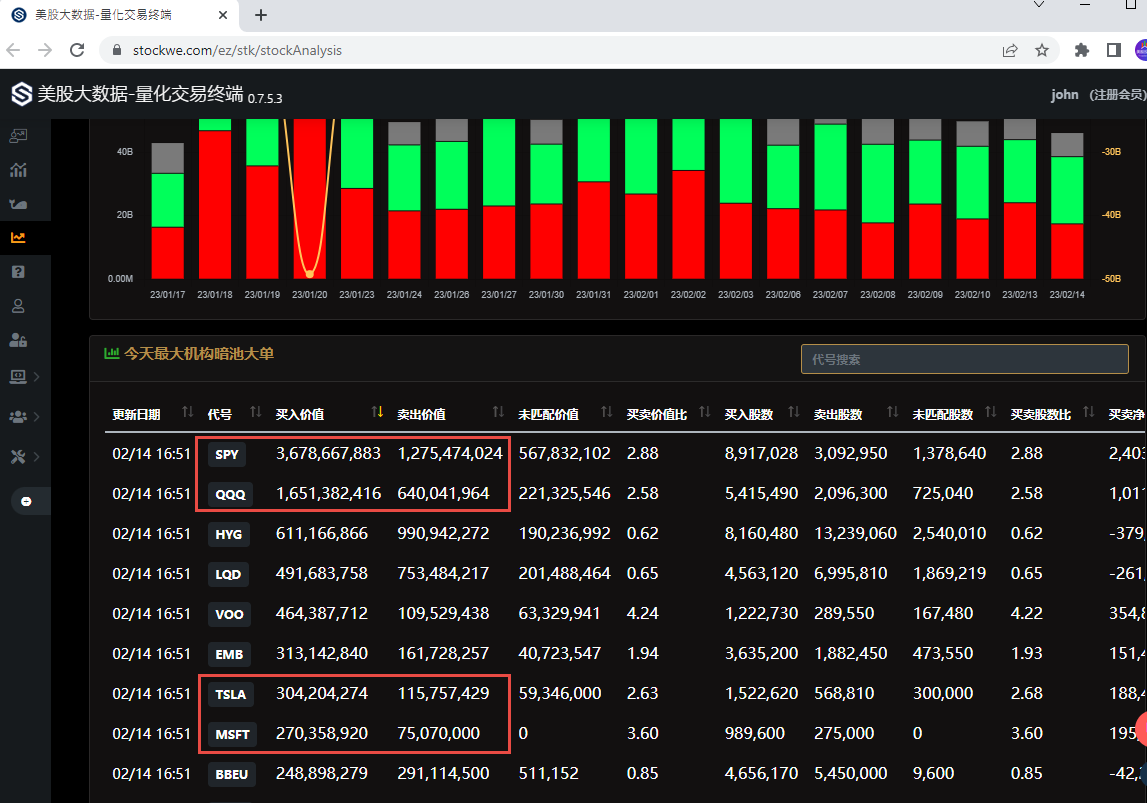1147x803 pixels.
Task: Click SPY buy value 3,678,667,883
Action: [328, 453]
